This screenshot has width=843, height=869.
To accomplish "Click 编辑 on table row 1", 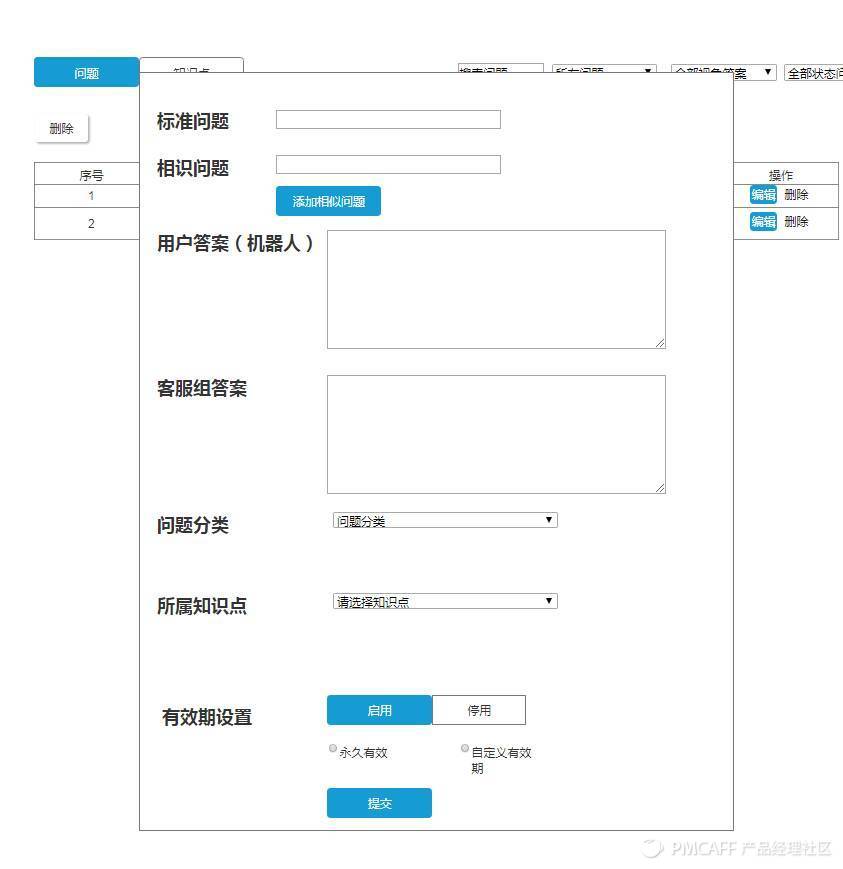I will (762, 195).
